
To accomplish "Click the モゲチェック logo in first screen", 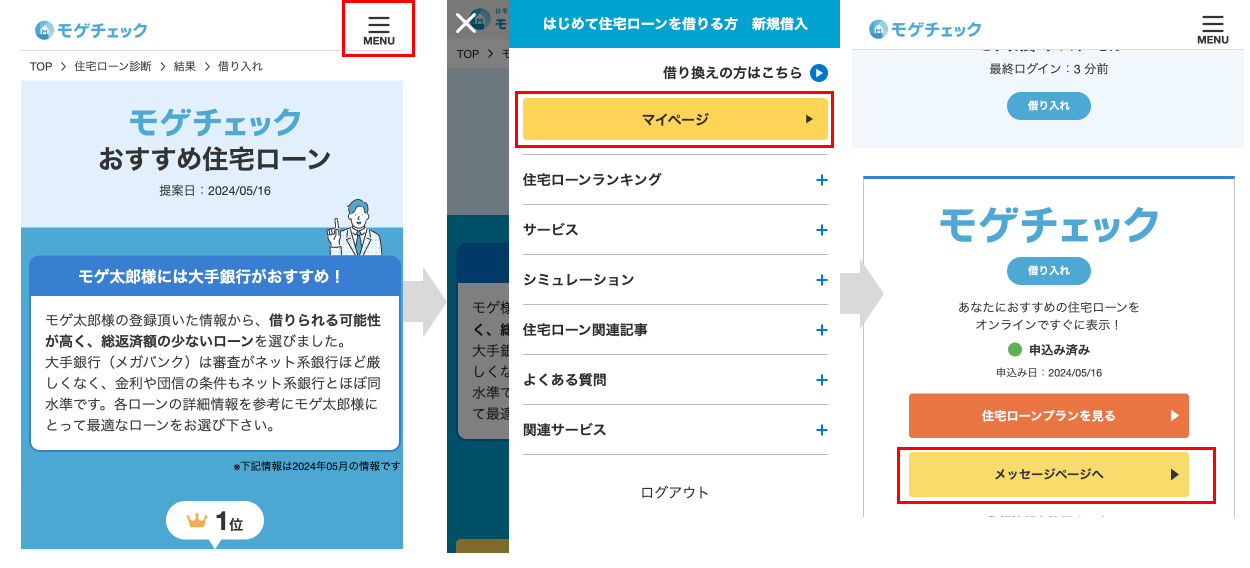I will click(91, 30).
